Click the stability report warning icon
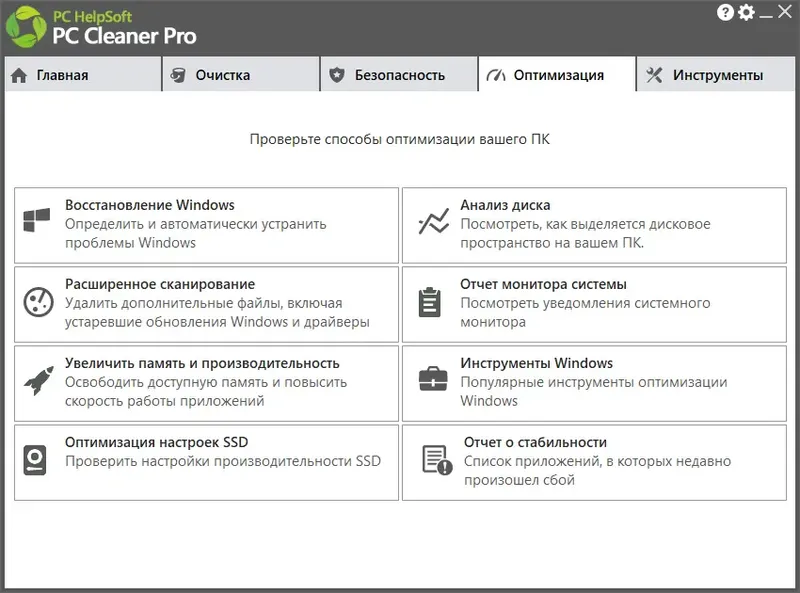The width and height of the screenshot is (800, 593). click(436, 460)
